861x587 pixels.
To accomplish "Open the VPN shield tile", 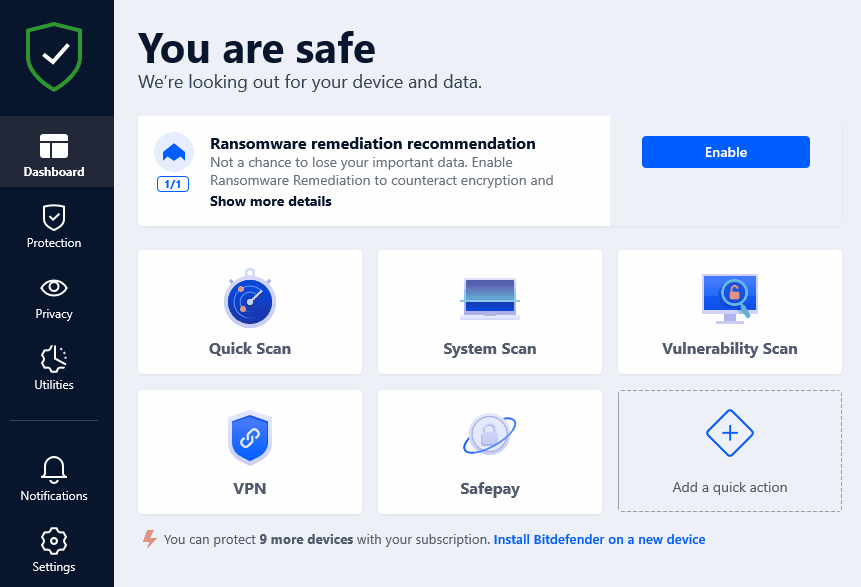I will [250, 451].
